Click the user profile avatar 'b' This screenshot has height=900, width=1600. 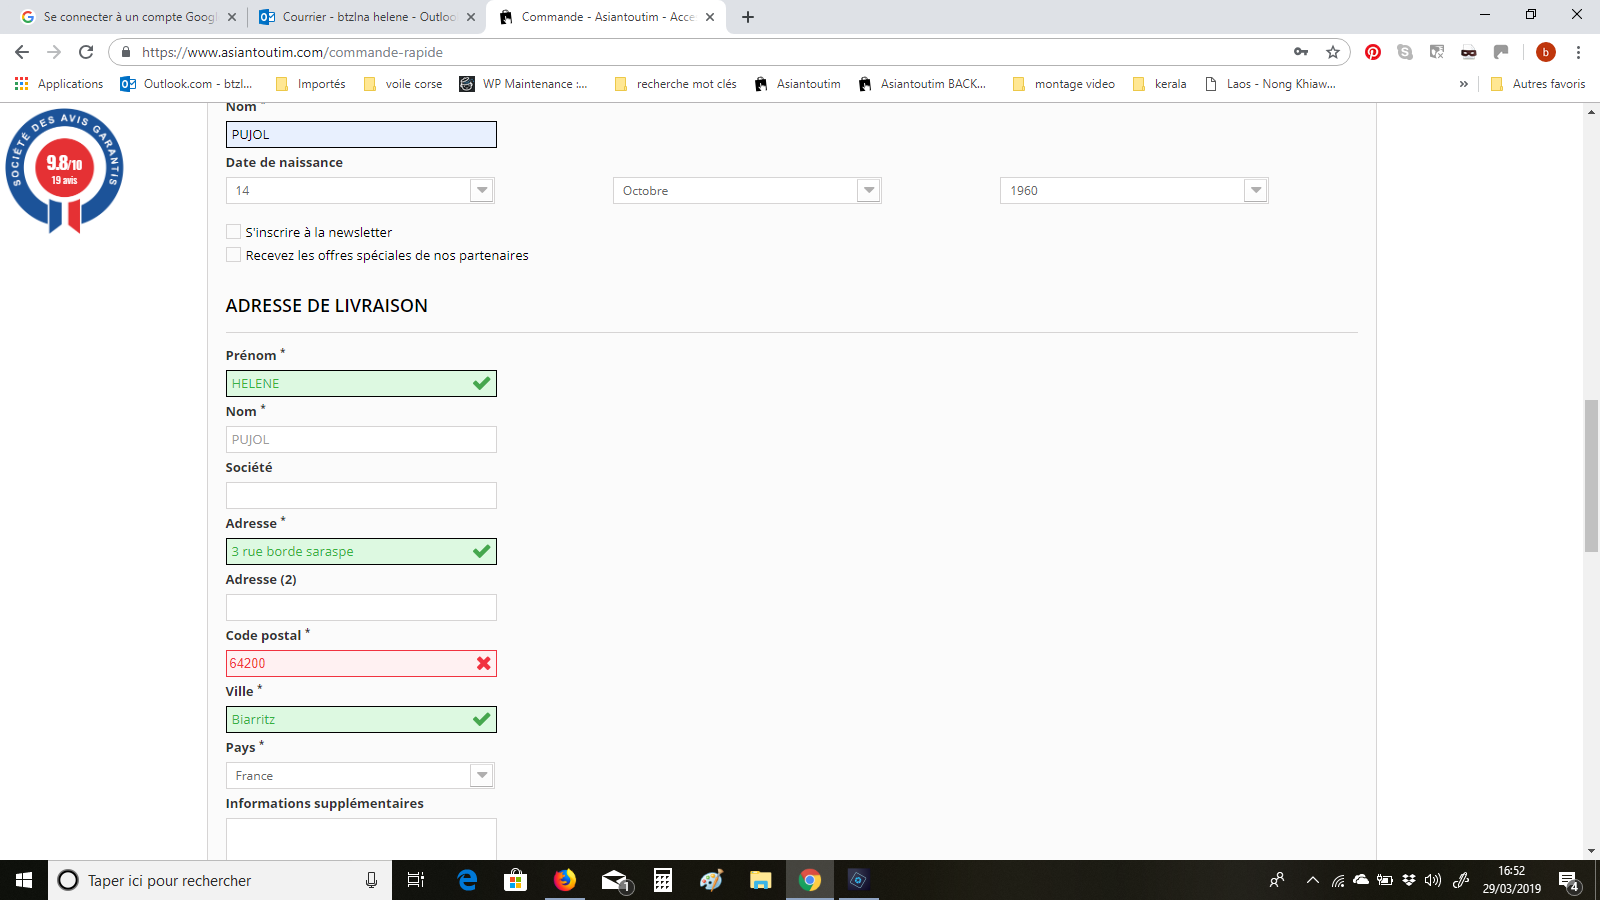pyautogui.click(x=1546, y=52)
